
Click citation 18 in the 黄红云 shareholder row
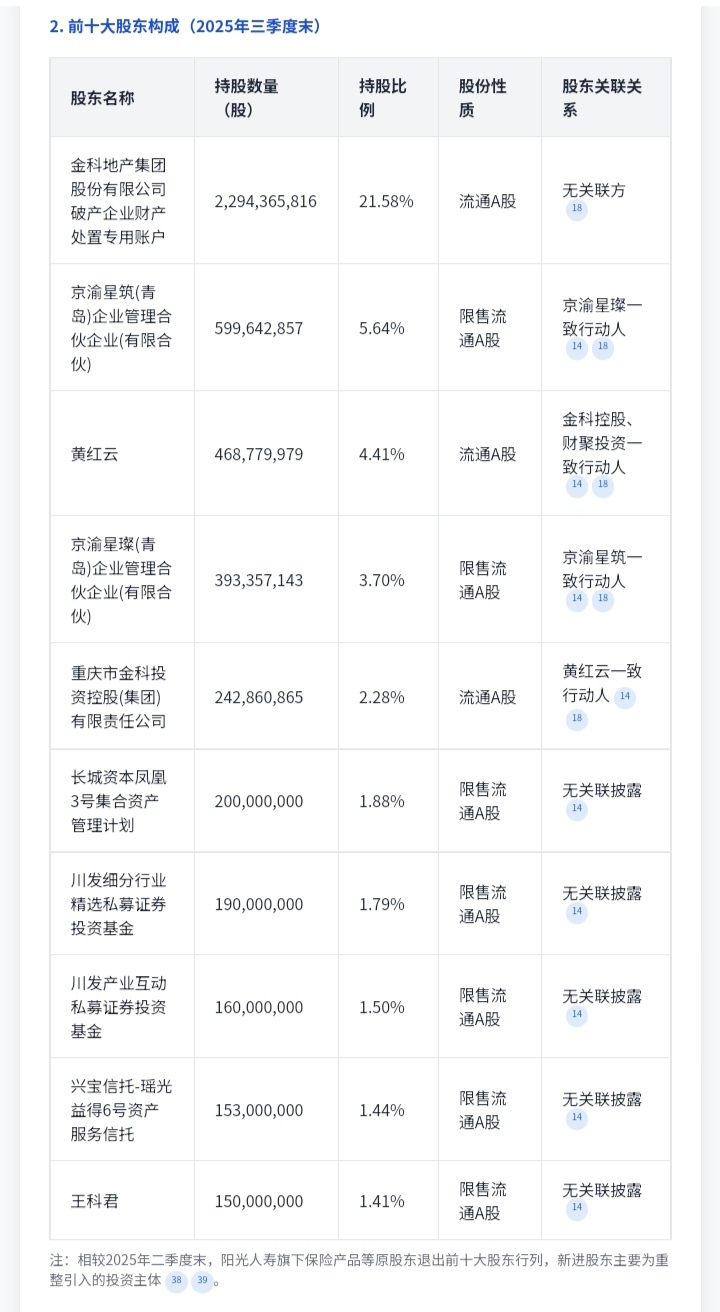coord(602,486)
